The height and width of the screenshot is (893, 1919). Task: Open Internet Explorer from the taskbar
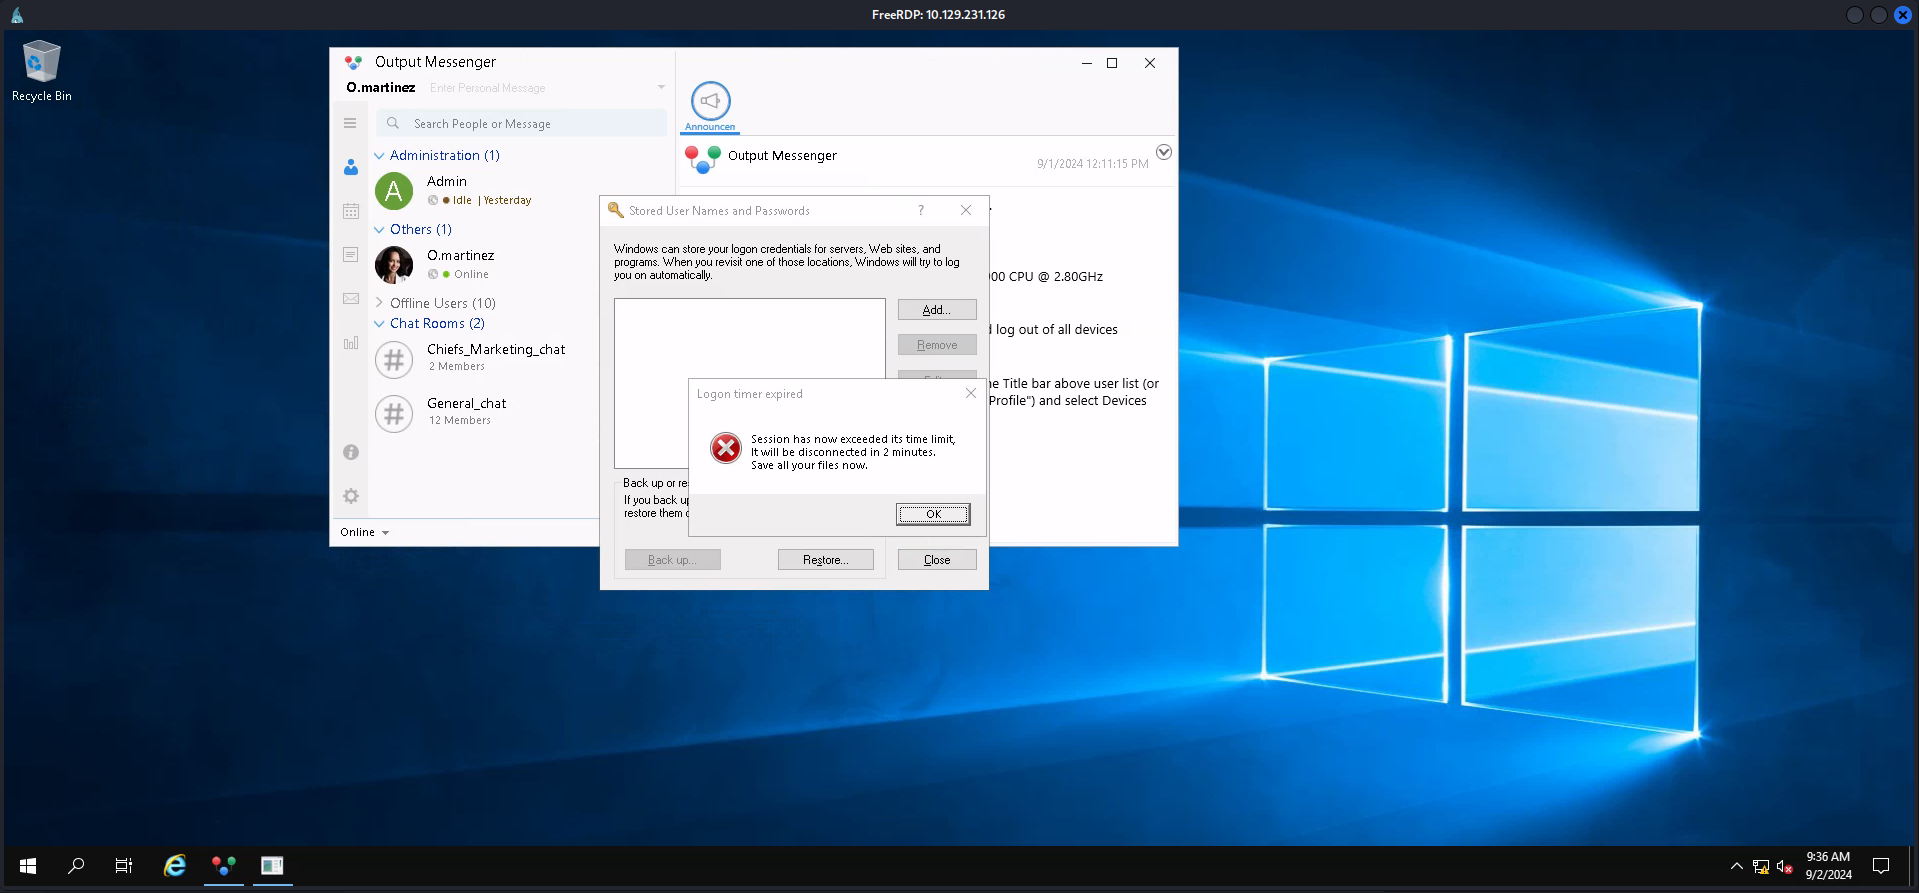175,866
